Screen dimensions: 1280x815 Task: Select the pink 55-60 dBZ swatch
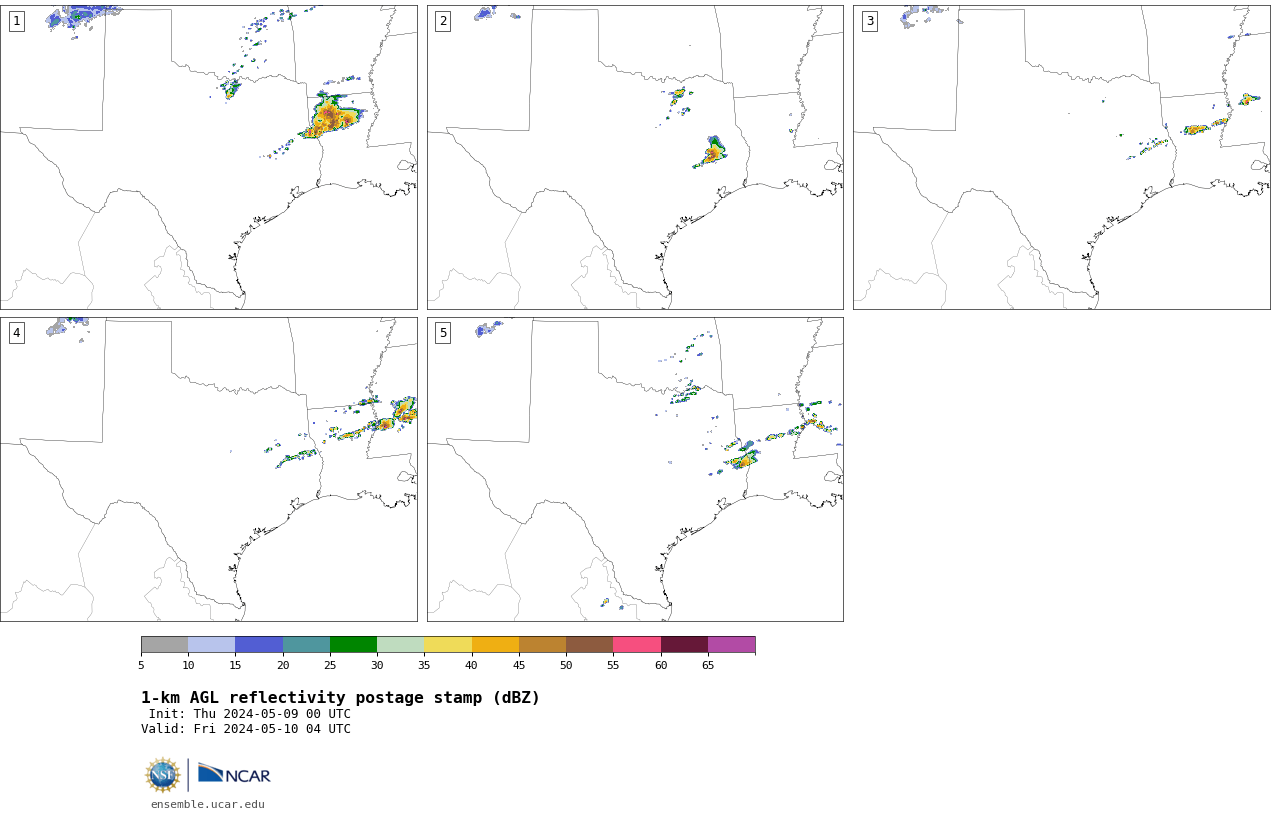pos(637,645)
